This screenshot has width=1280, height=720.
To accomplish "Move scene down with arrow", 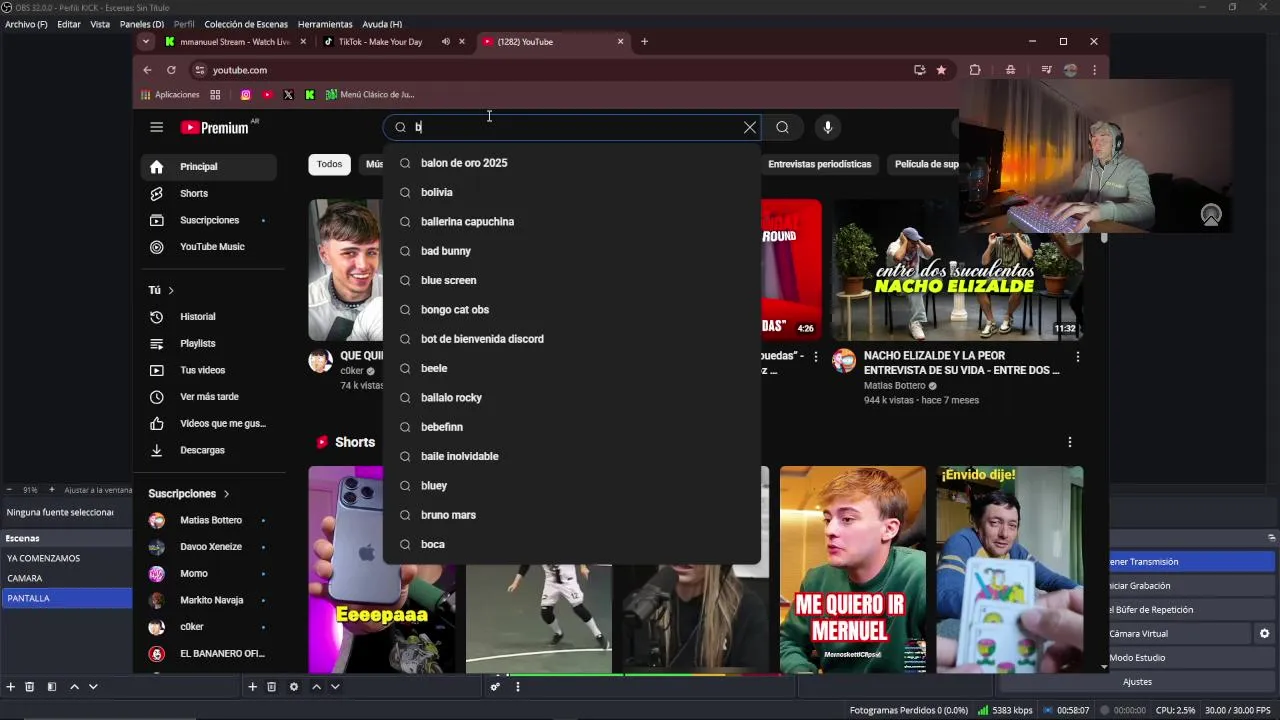I will pyautogui.click(x=93, y=687).
